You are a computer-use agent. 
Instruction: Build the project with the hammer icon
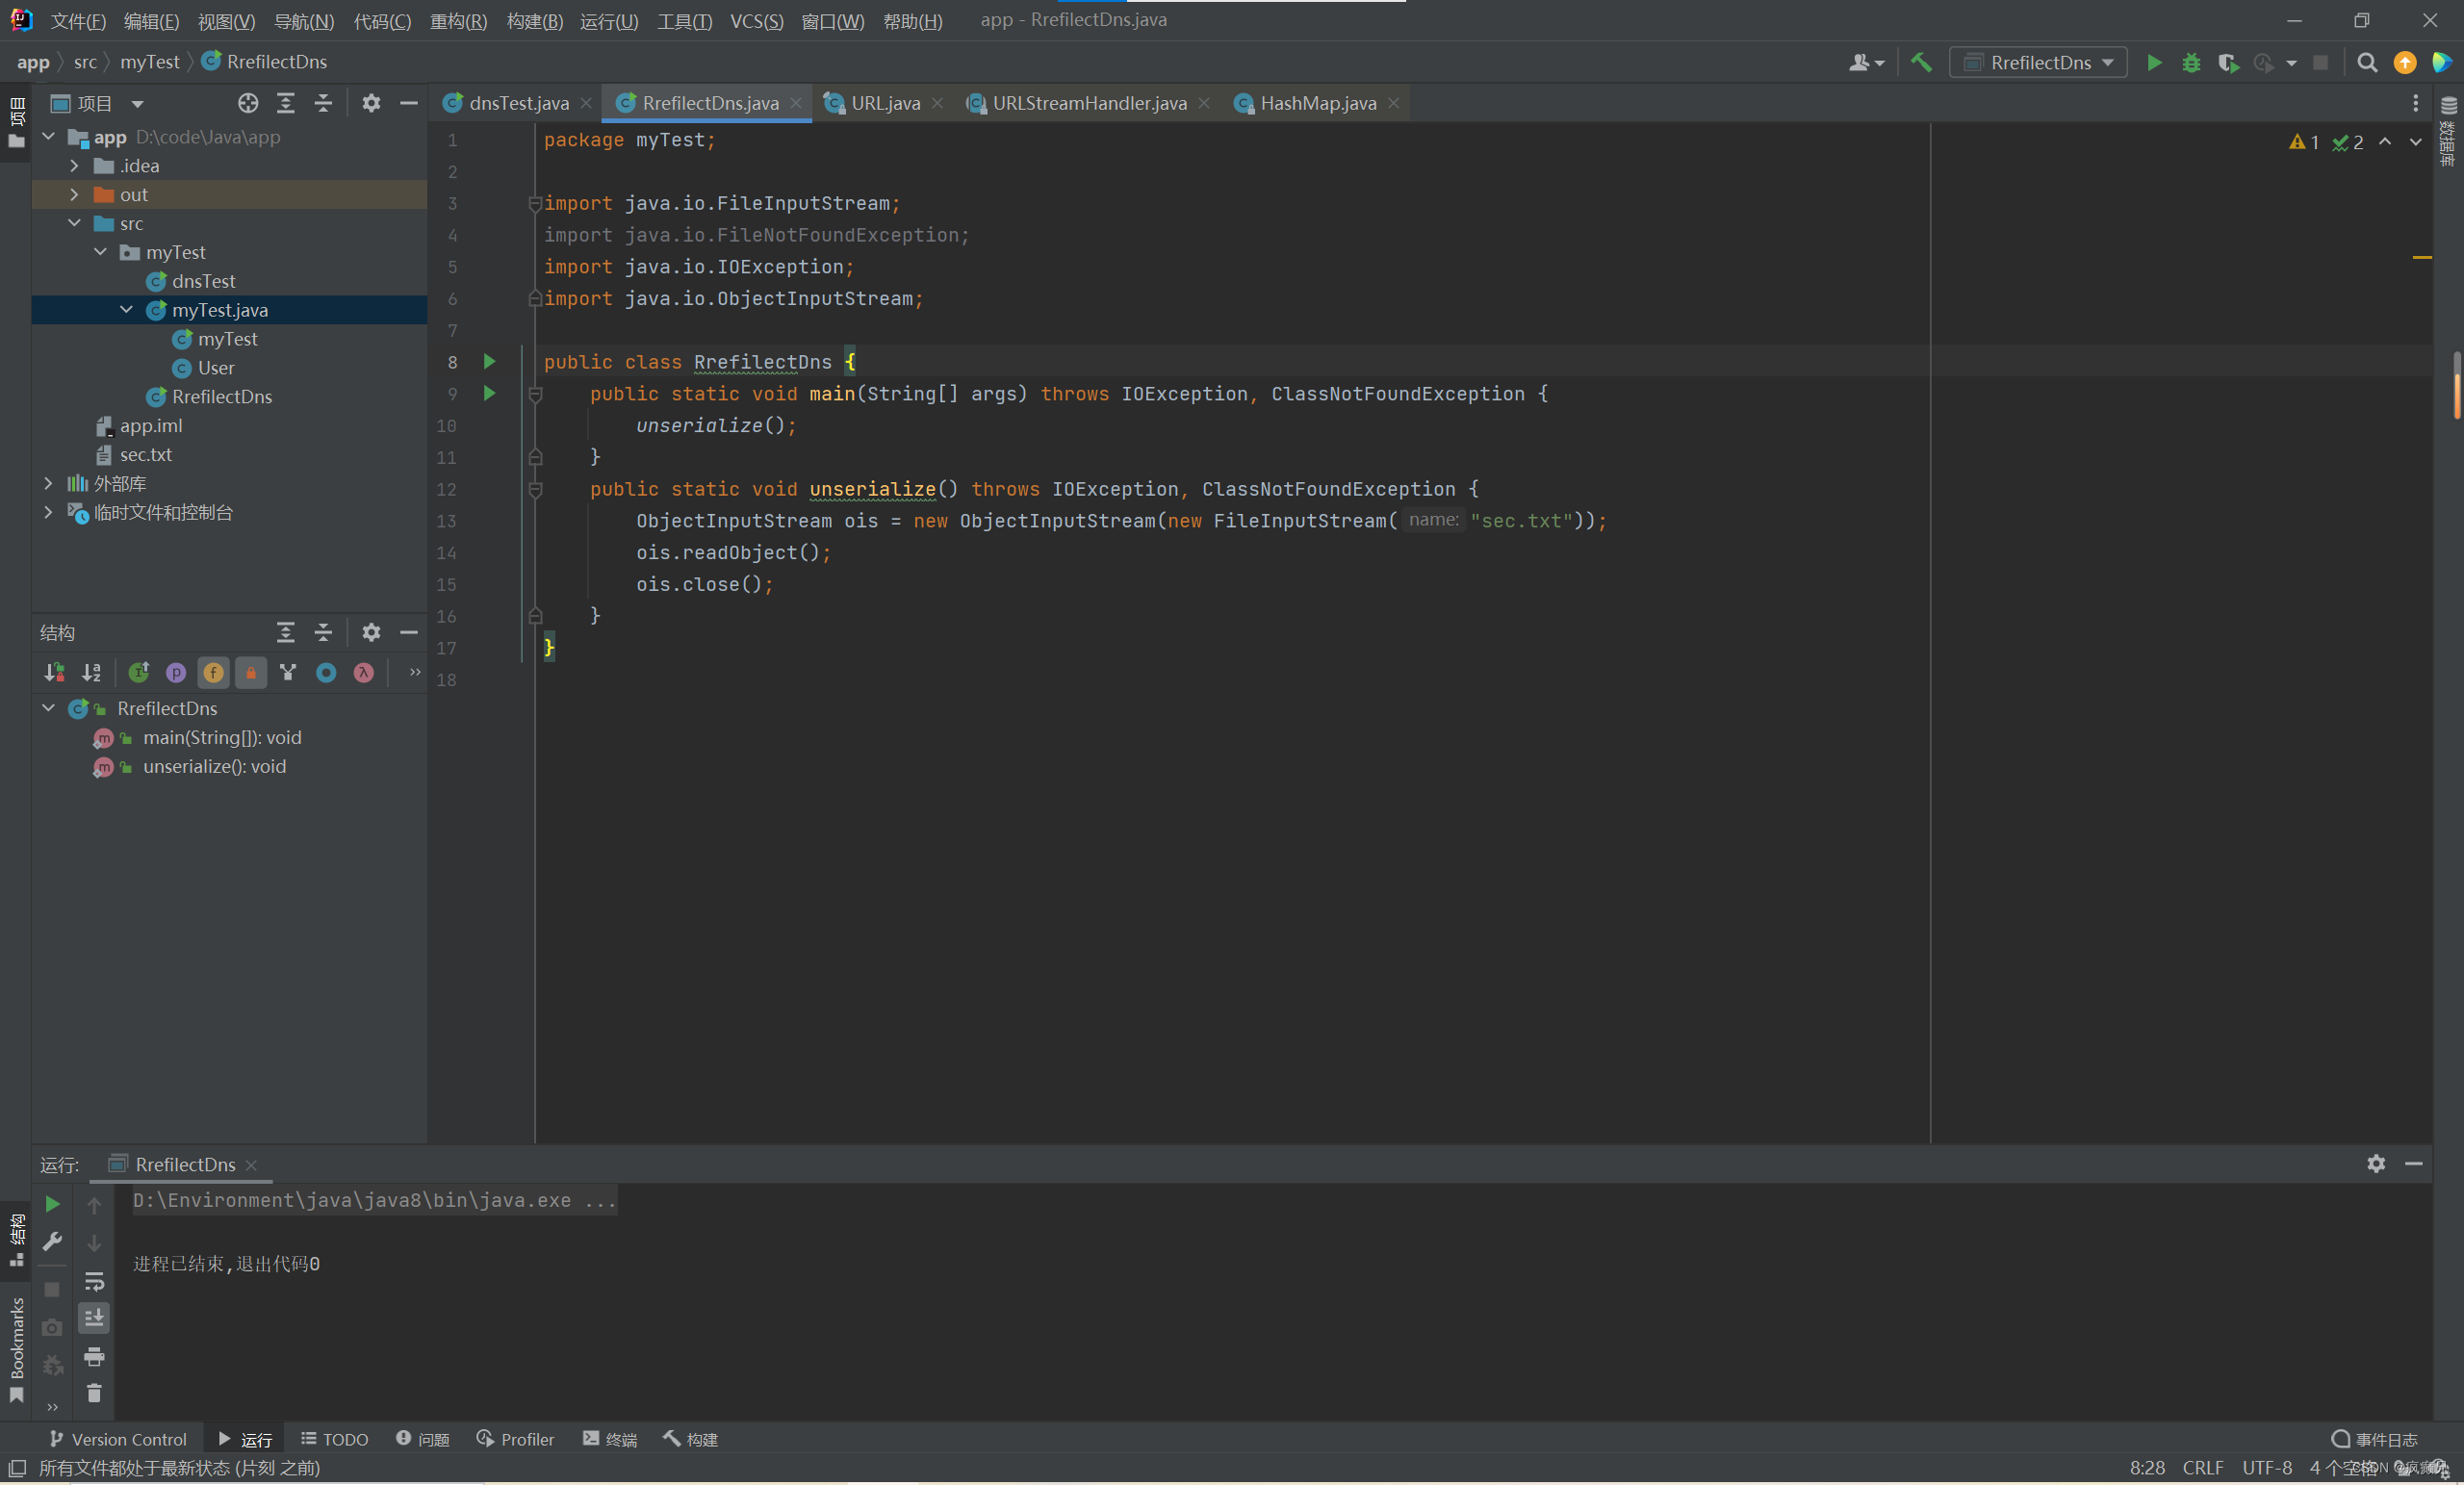[1921, 63]
